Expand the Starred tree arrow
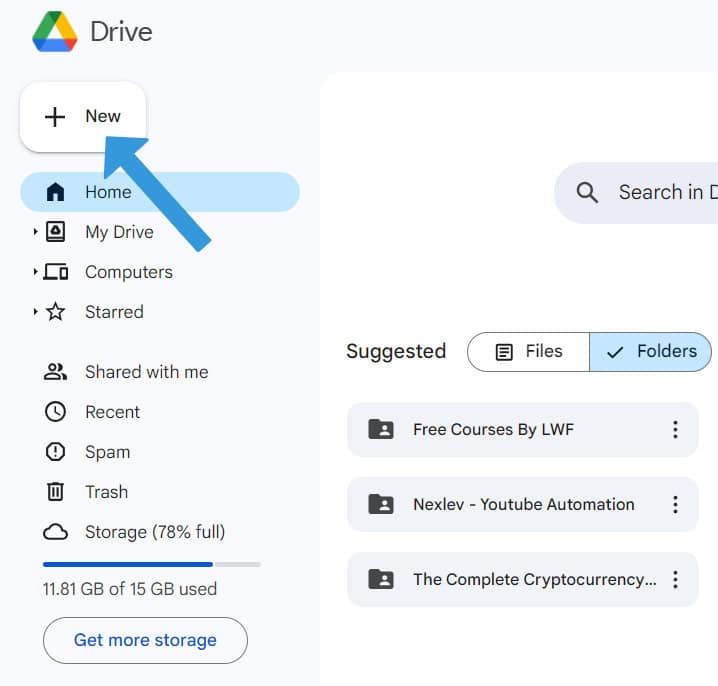Screen dimensions: 718x686 tap(35, 312)
